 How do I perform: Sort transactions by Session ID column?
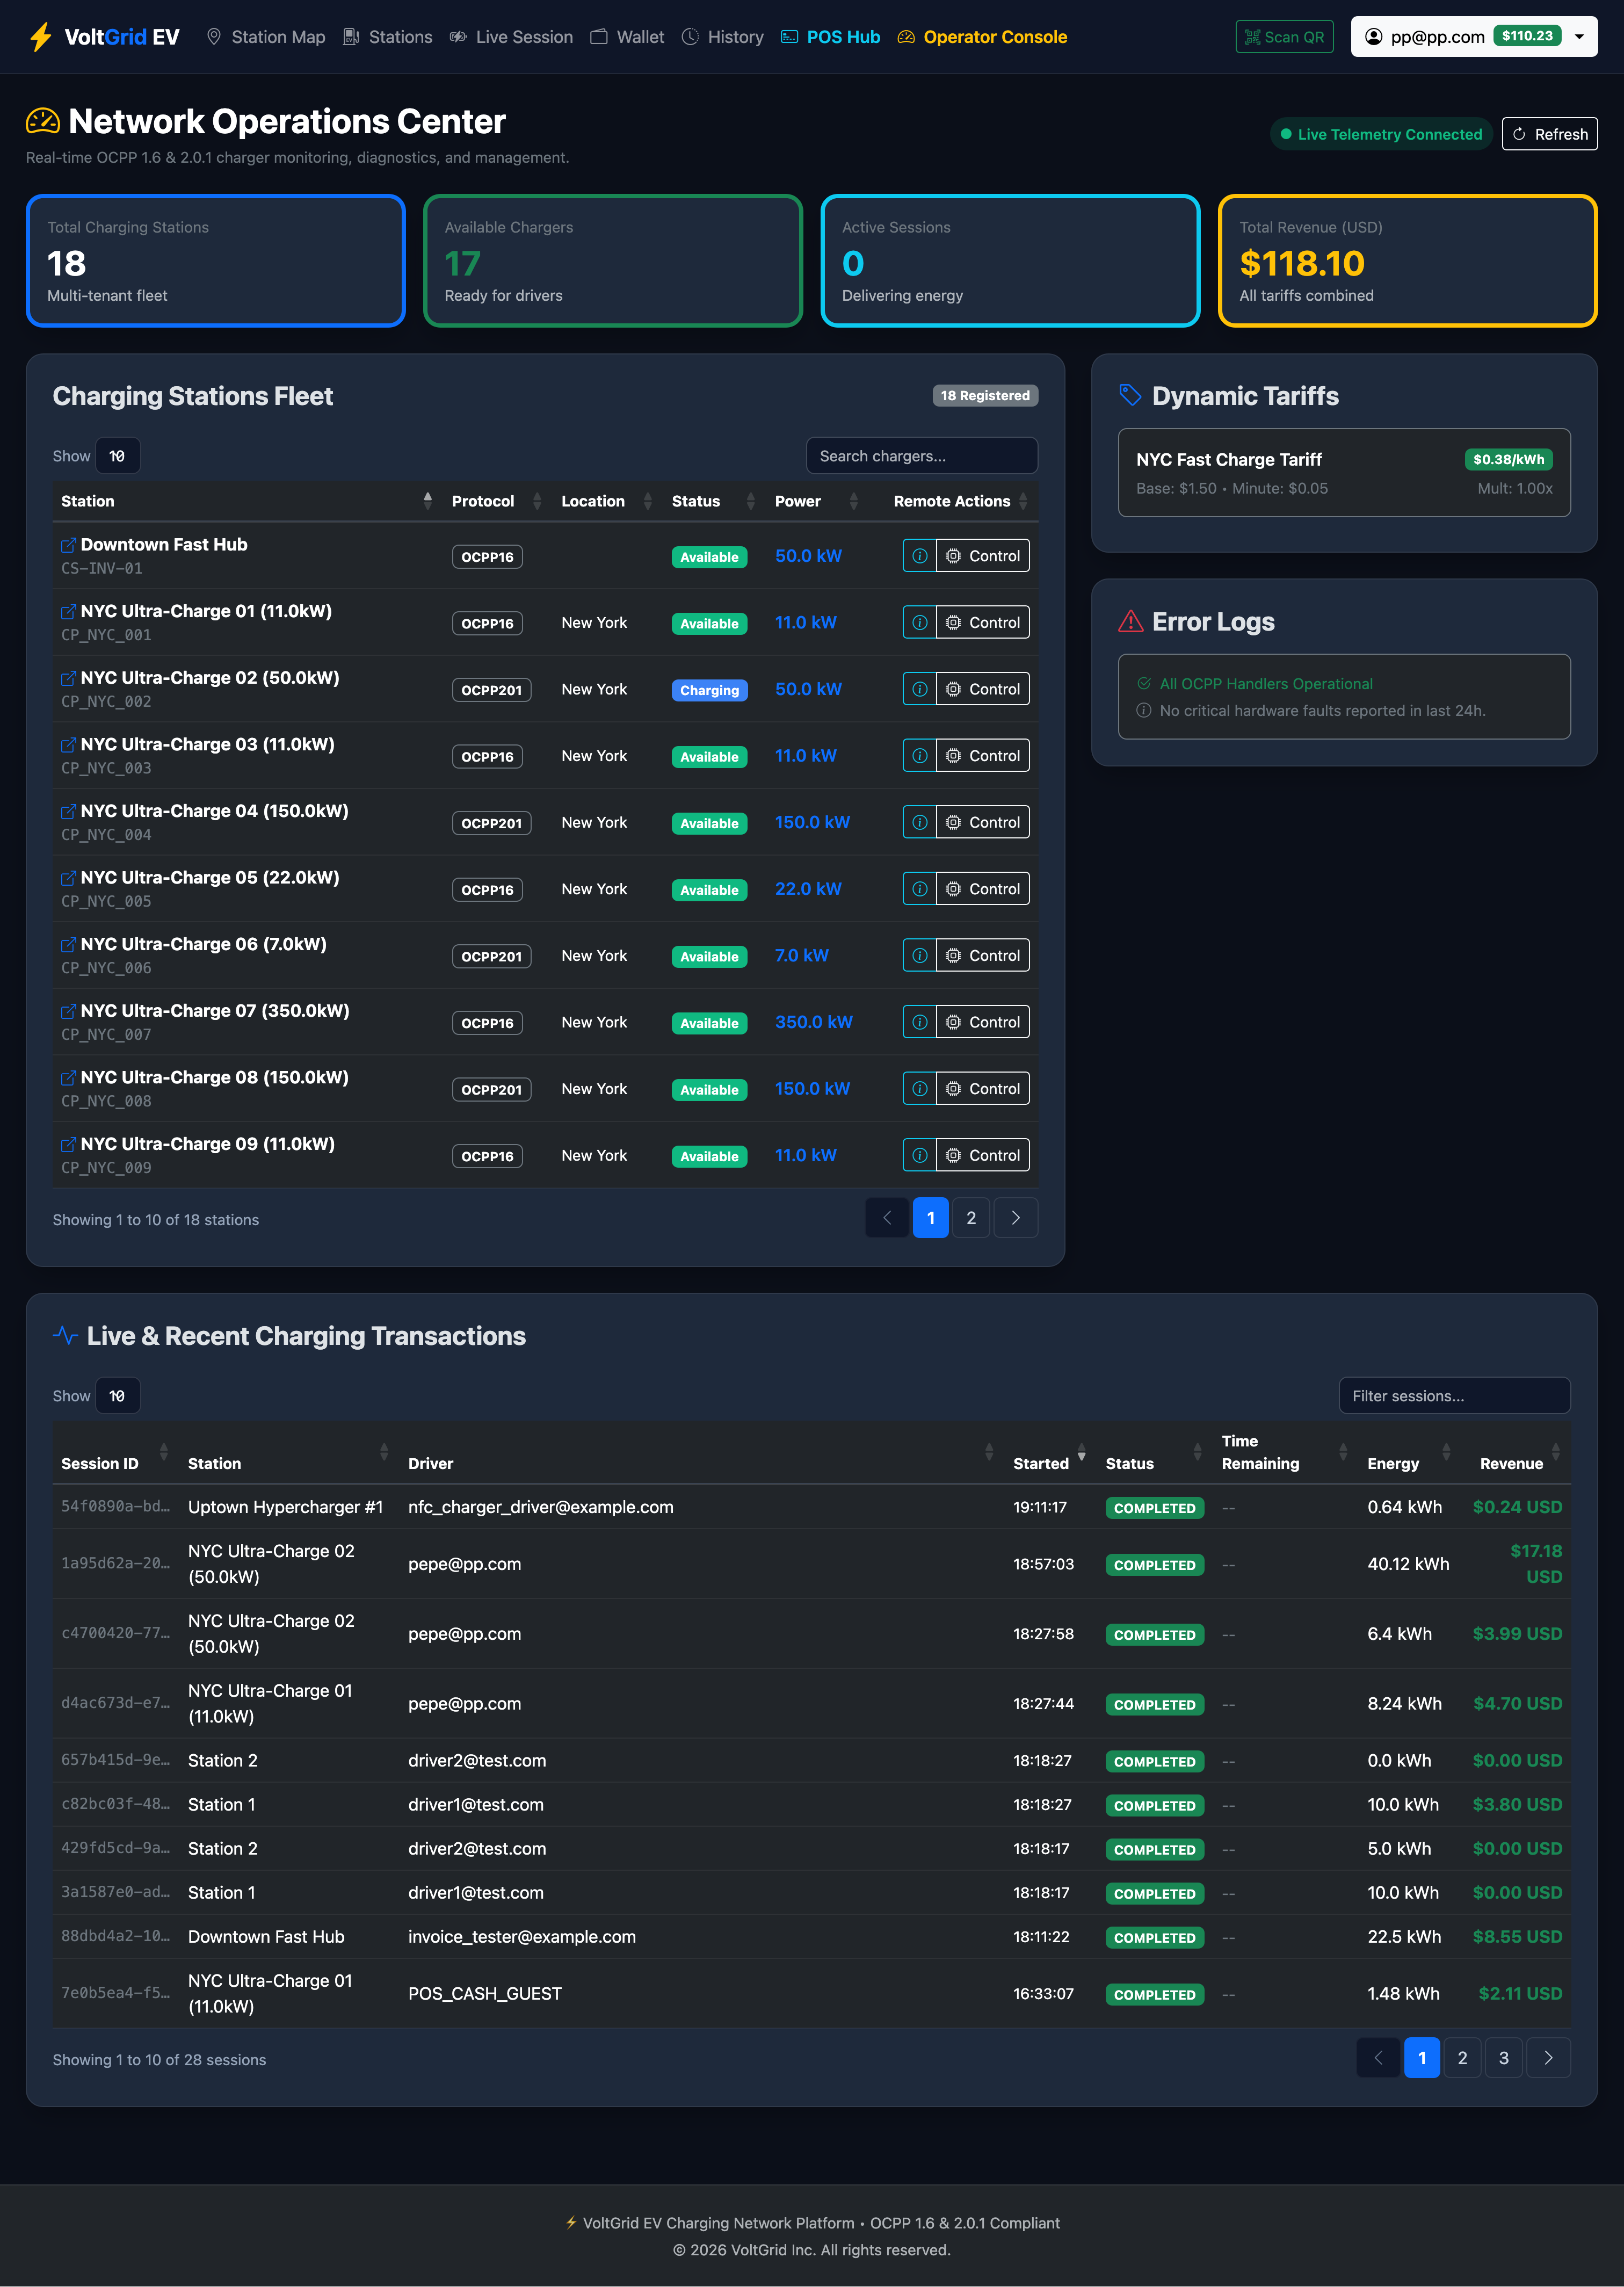click(115, 1453)
